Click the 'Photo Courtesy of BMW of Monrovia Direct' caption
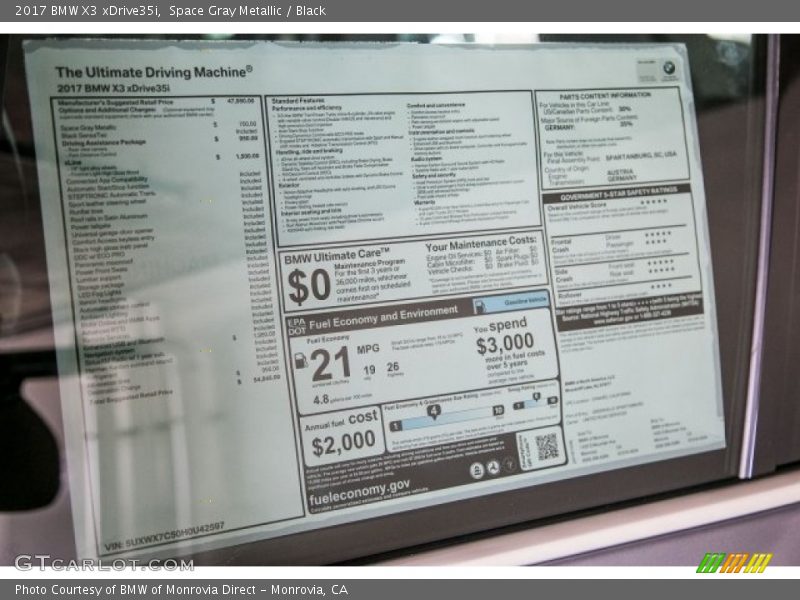 [181, 590]
